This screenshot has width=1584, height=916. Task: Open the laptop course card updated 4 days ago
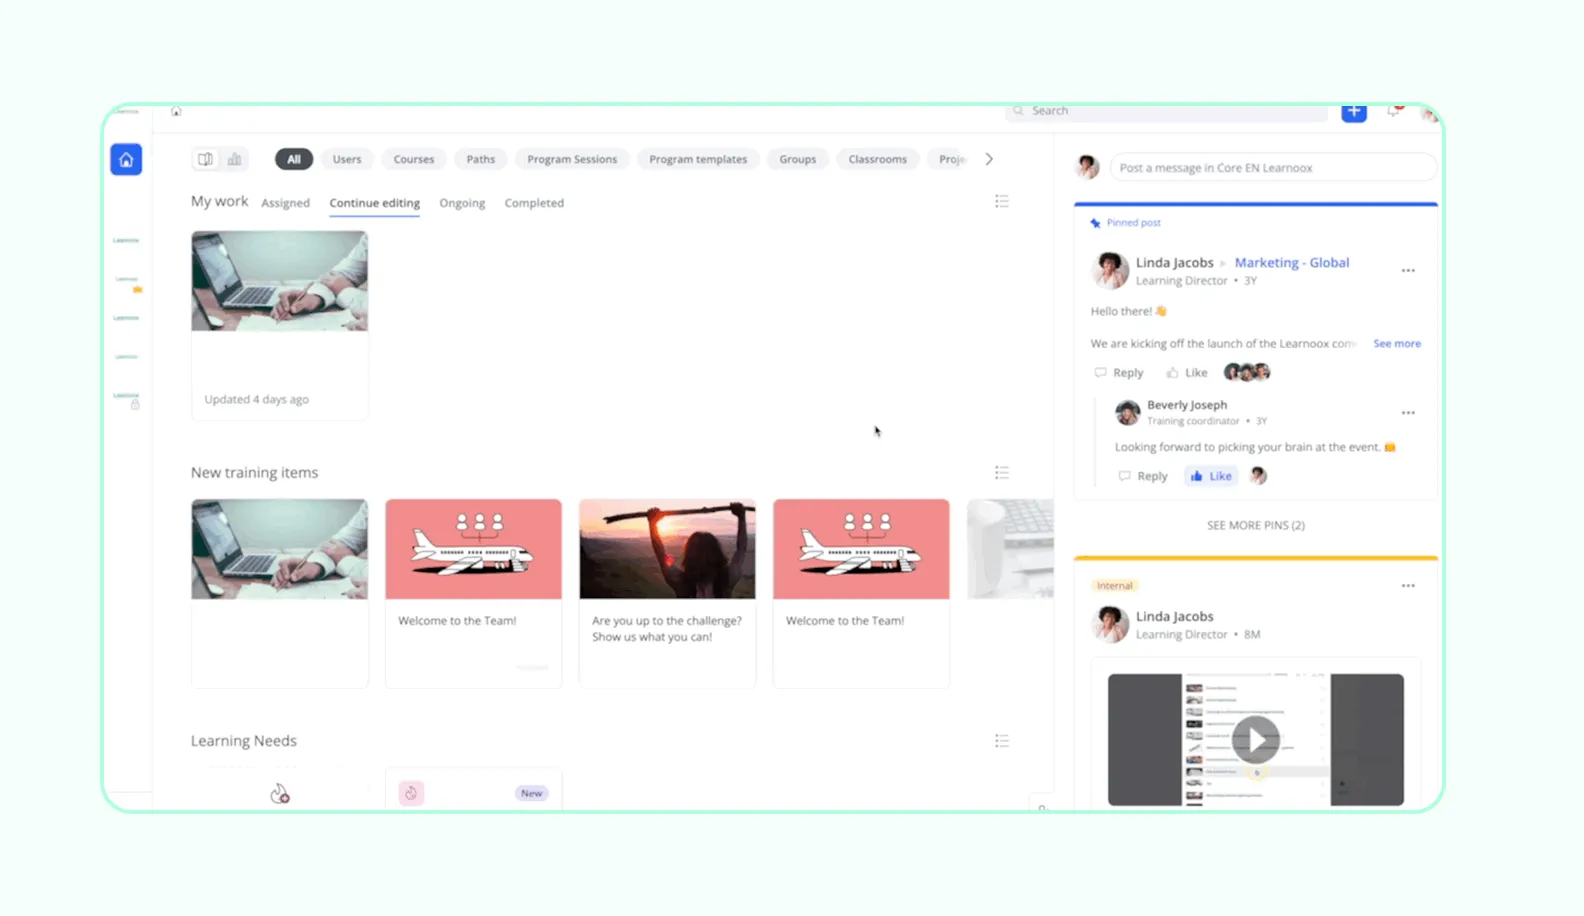click(280, 325)
